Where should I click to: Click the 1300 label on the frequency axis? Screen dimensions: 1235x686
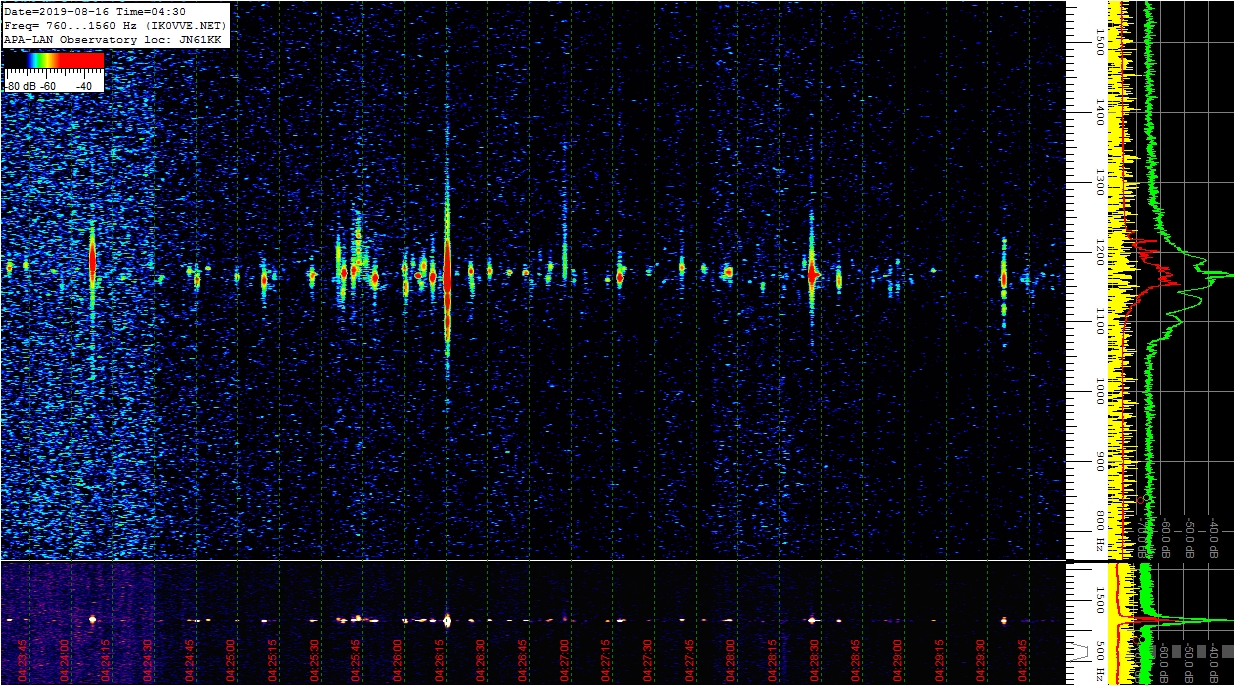click(x=1099, y=183)
